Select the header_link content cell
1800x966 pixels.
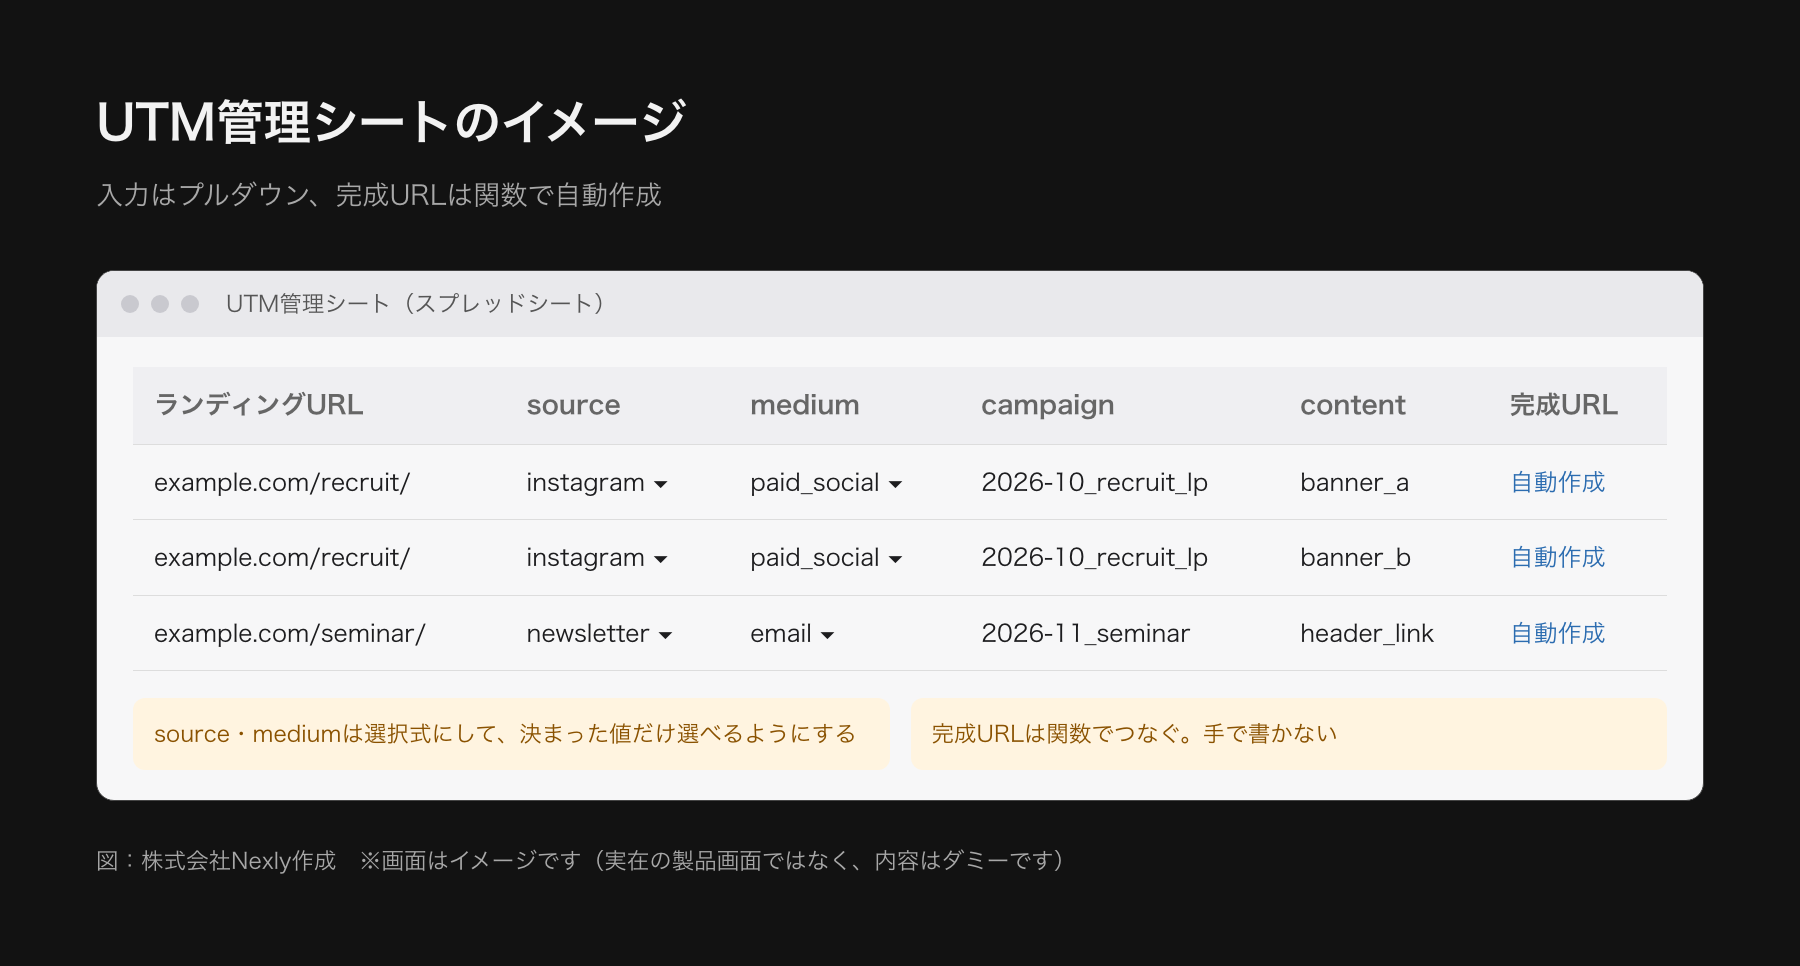(1366, 634)
